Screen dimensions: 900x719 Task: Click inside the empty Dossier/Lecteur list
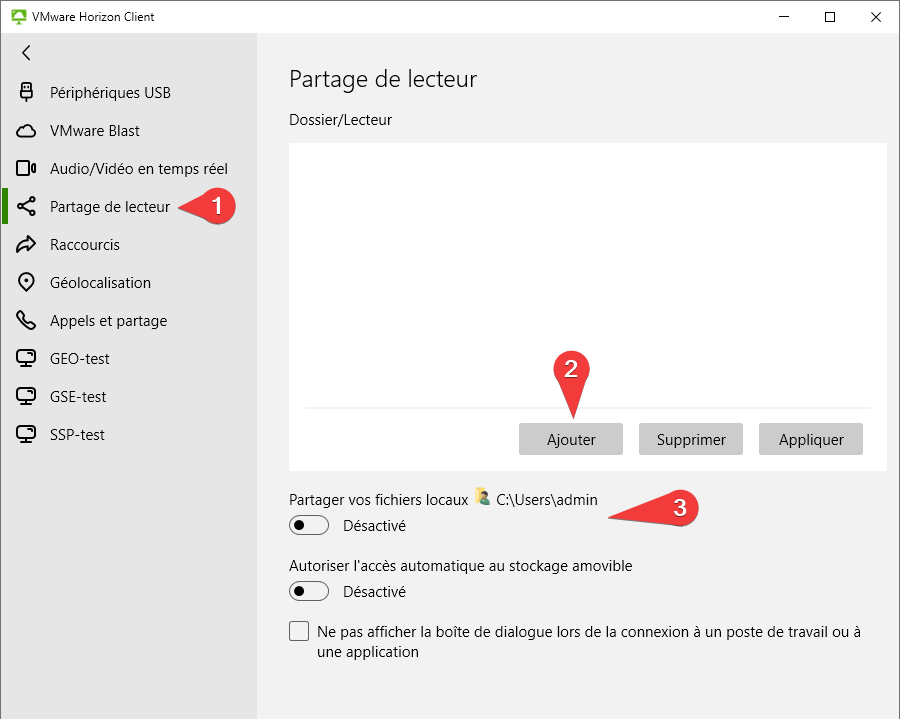(587, 270)
